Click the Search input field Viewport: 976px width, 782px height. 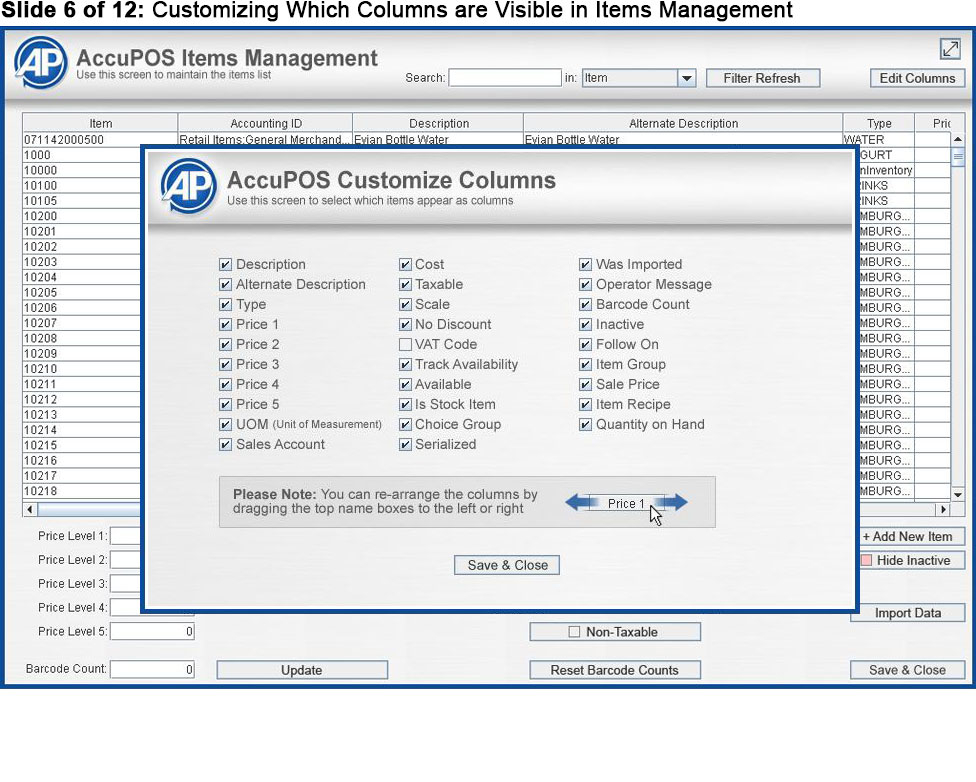pyautogui.click(x=505, y=78)
